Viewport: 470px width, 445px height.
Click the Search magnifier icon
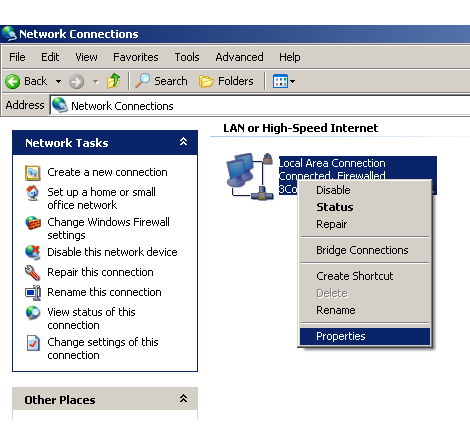pyautogui.click(x=142, y=81)
